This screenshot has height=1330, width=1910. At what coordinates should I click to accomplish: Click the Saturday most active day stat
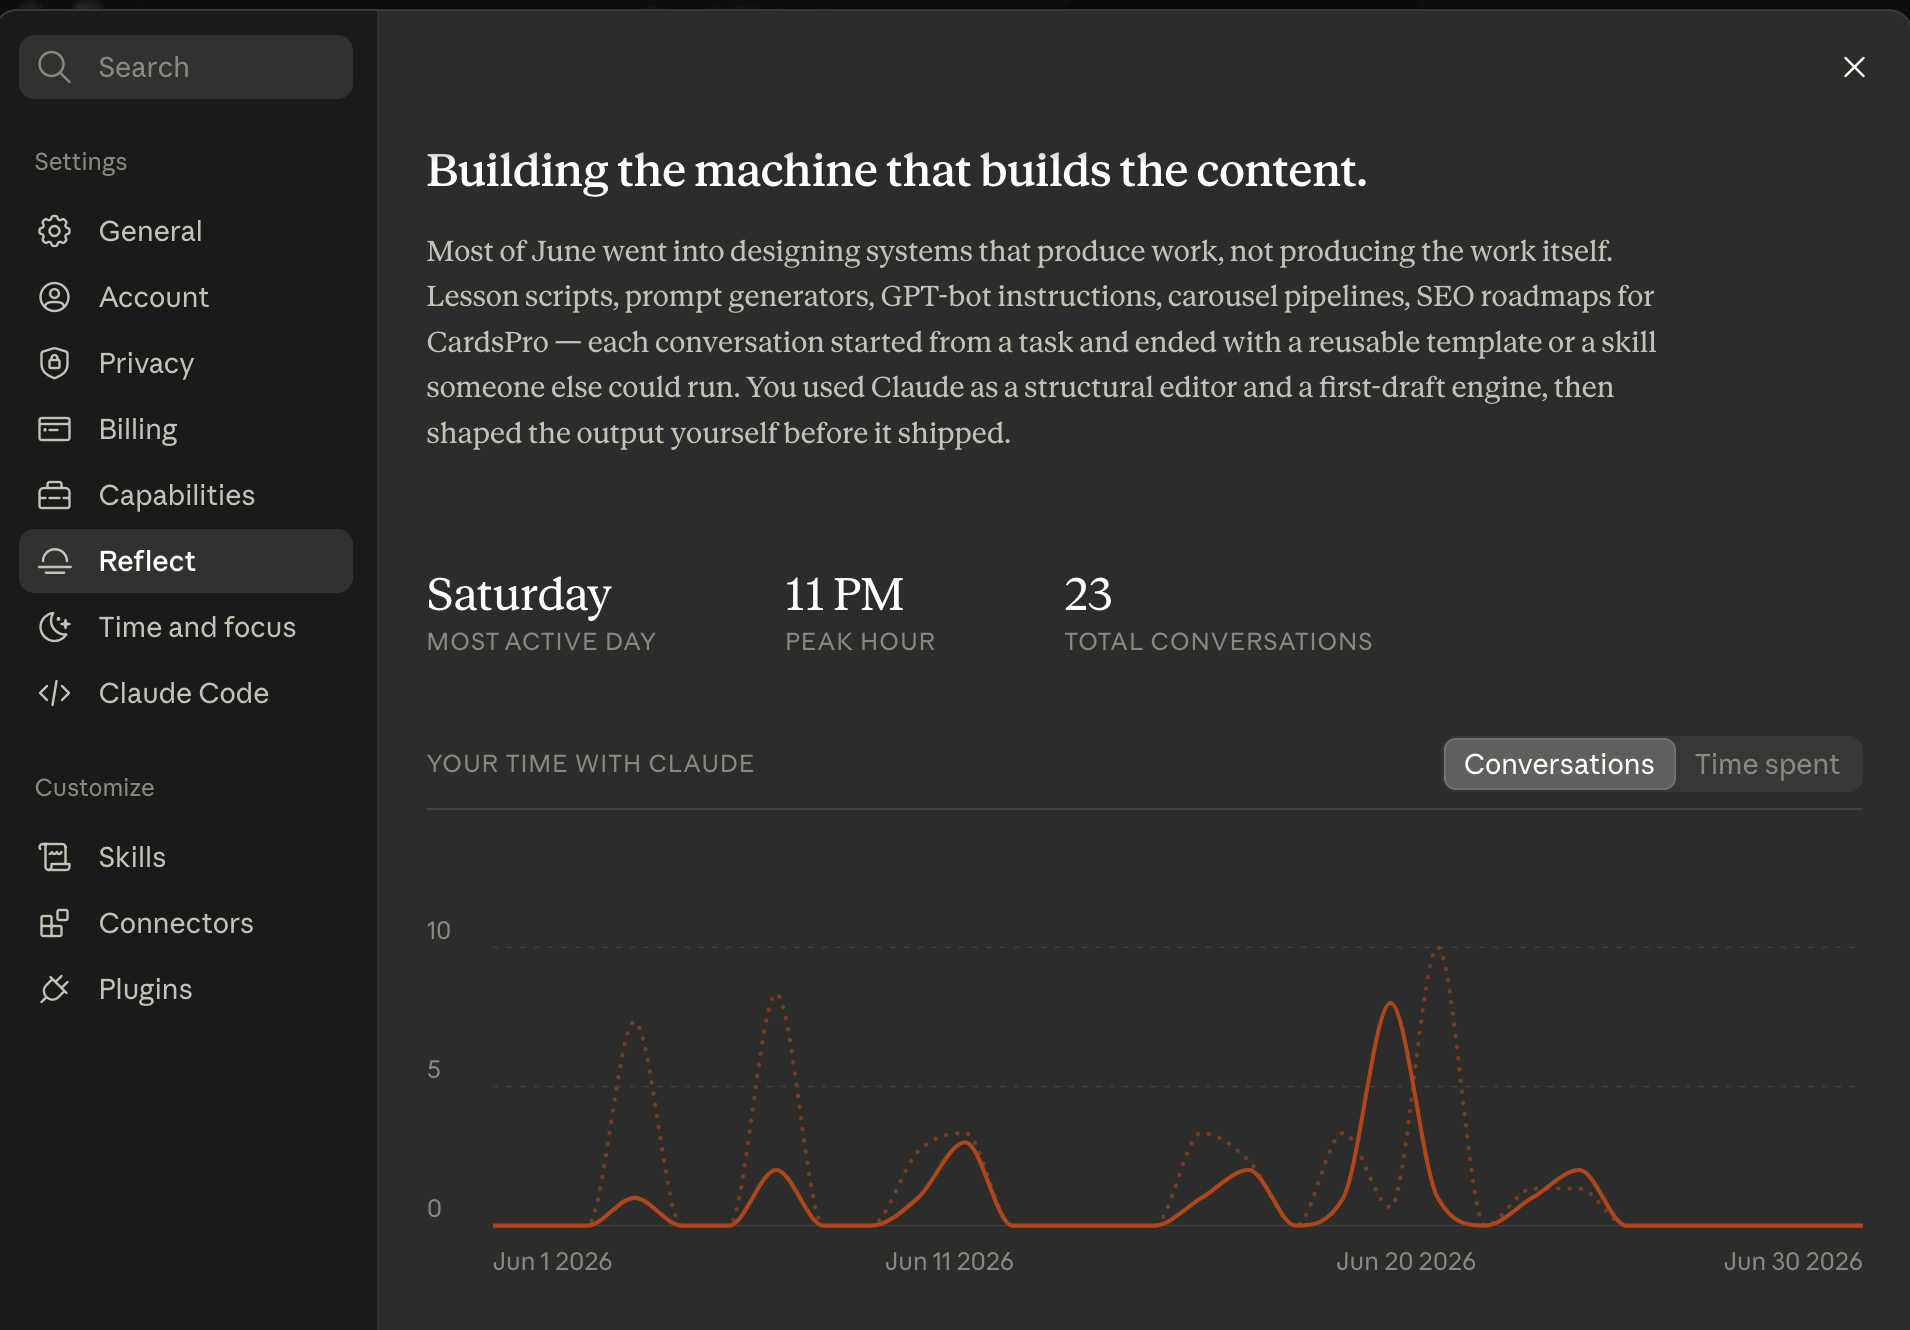click(x=518, y=594)
